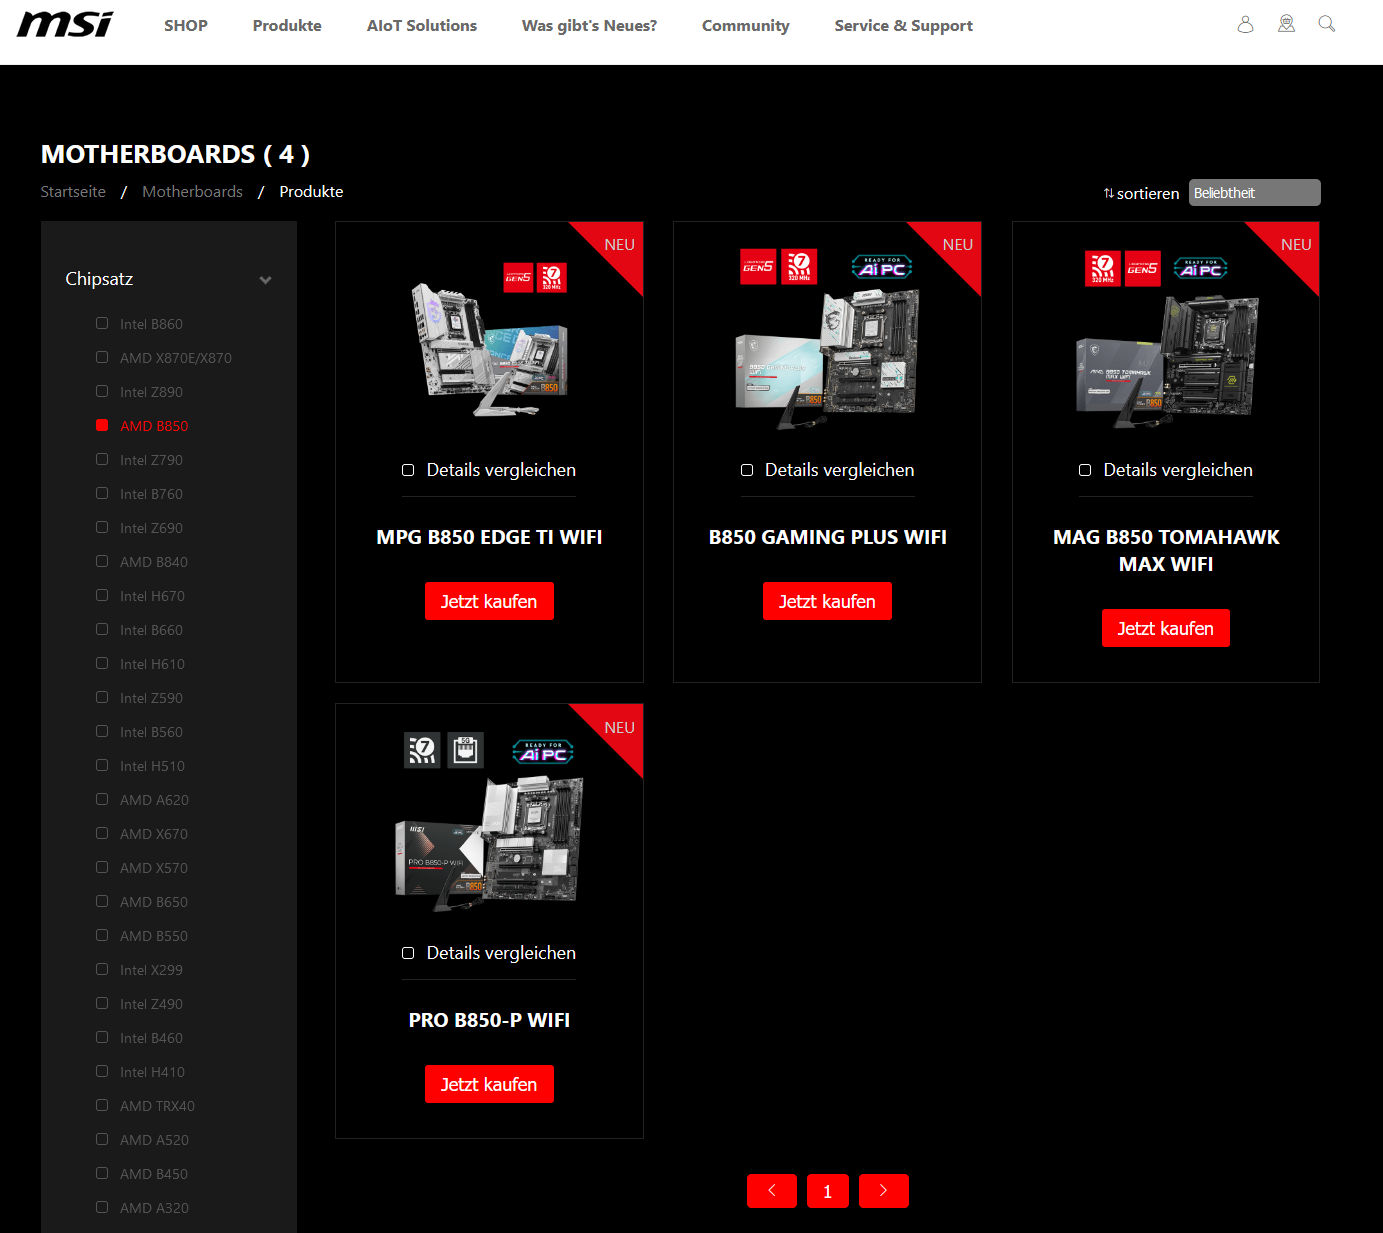Image resolution: width=1383 pixels, height=1233 pixels.
Task: Open the SHOP menu
Action: (x=186, y=26)
